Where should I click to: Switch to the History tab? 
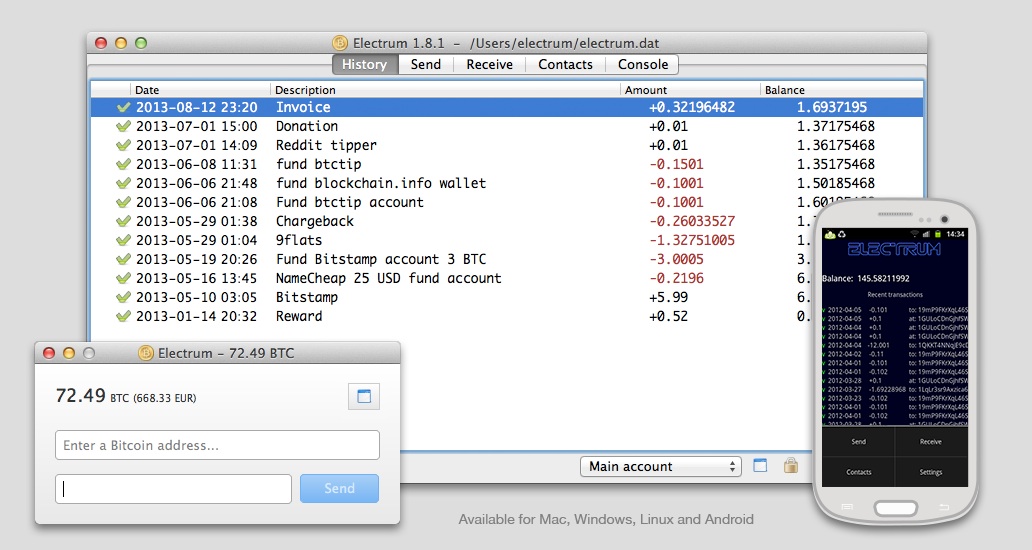pos(365,64)
